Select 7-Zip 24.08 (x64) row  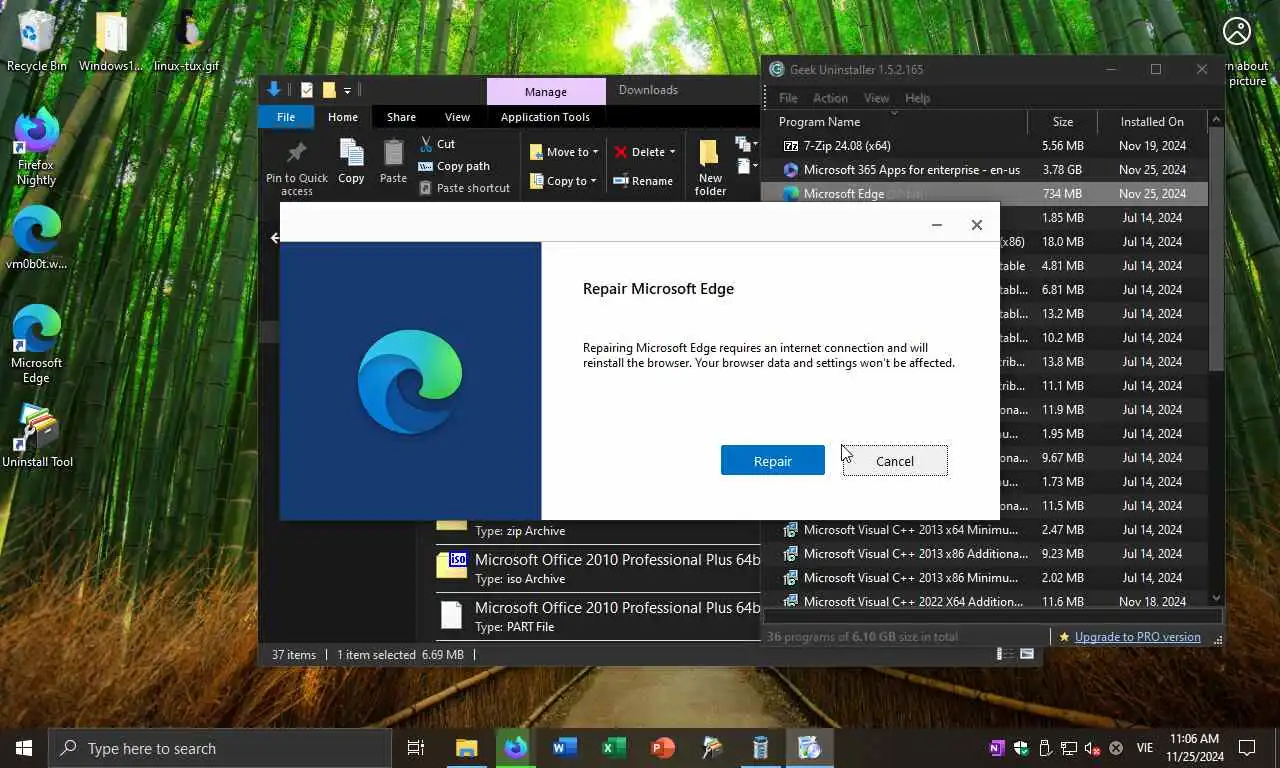pyautogui.click(x=984, y=146)
